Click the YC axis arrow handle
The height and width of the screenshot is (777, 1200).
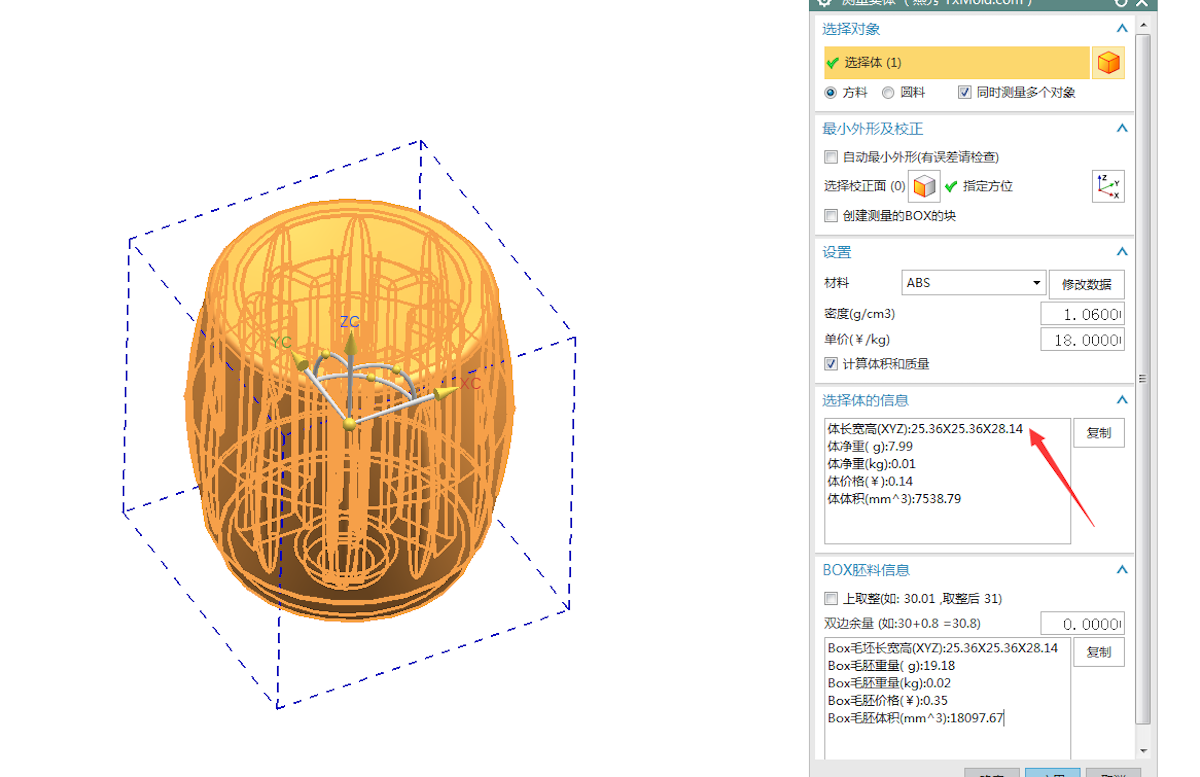[302, 363]
